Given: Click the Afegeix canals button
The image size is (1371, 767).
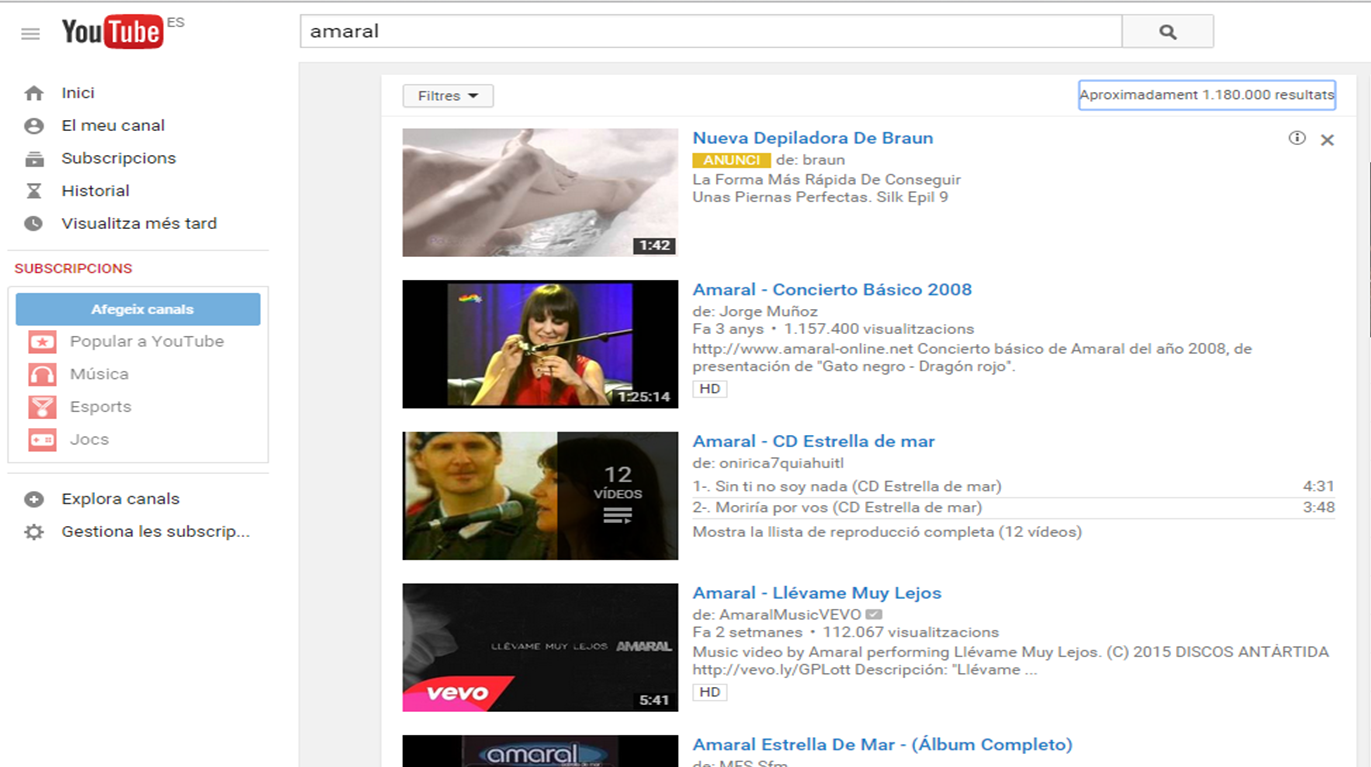Looking at the screenshot, I should point(138,309).
